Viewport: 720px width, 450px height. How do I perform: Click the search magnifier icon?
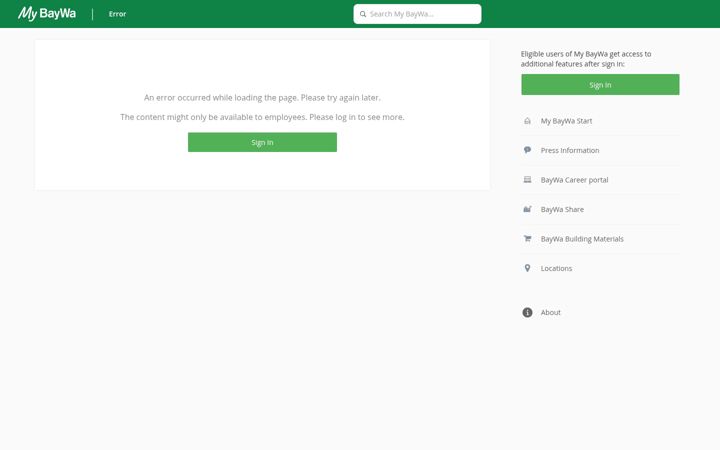[363, 14]
